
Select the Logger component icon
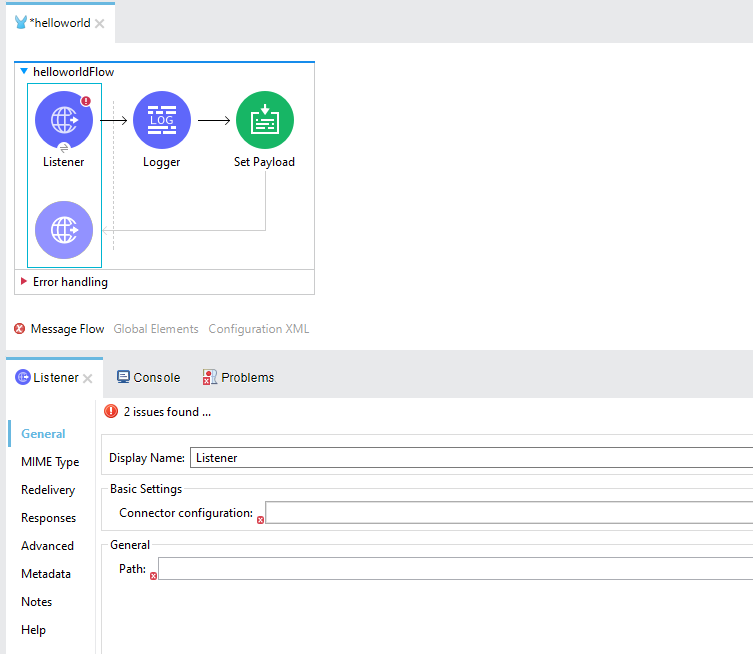[162, 120]
